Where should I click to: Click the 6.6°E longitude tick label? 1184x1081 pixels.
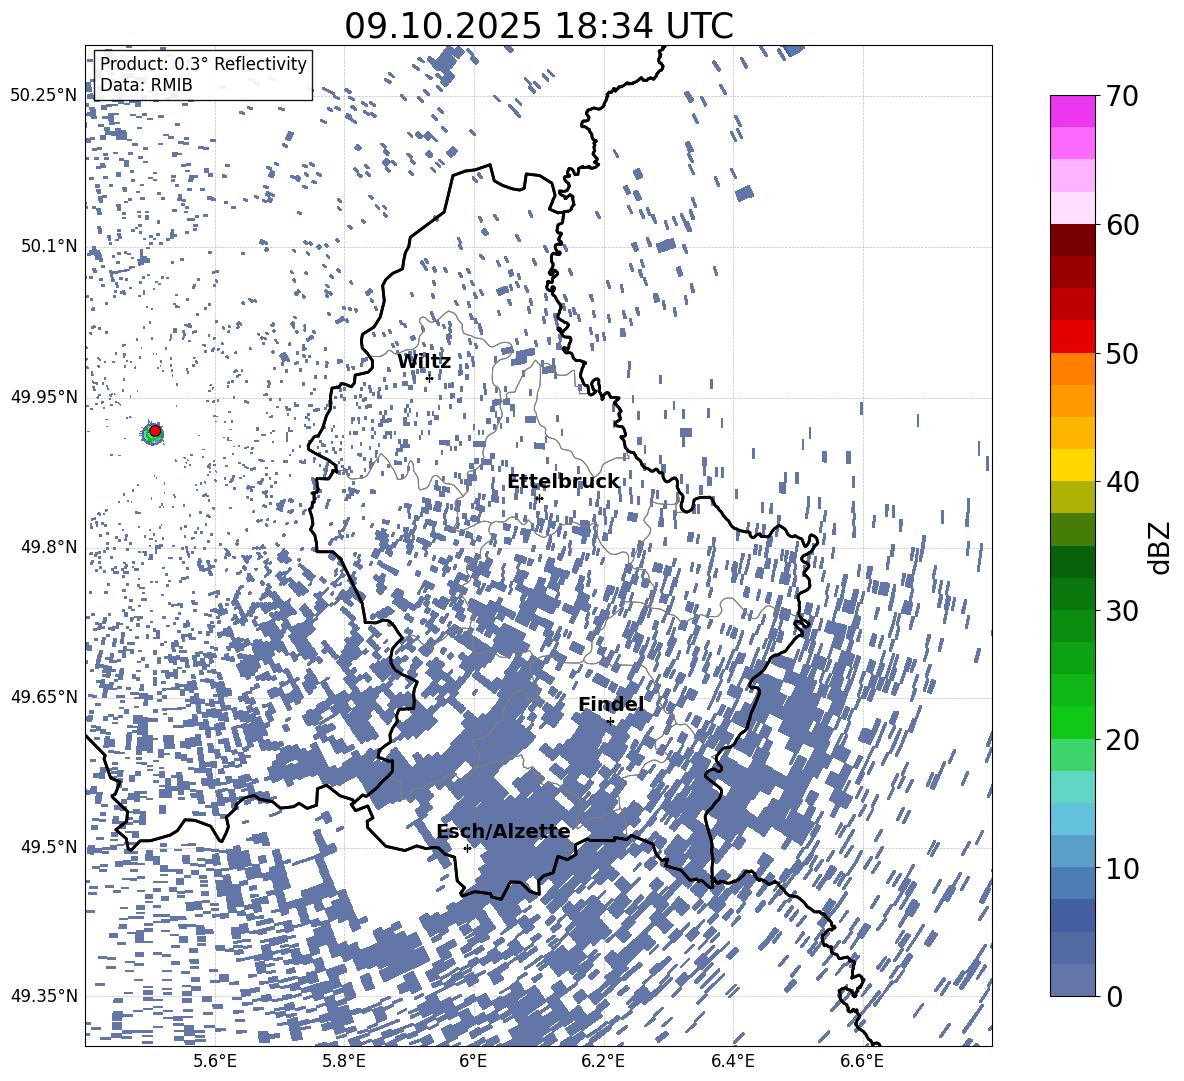click(x=862, y=1062)
